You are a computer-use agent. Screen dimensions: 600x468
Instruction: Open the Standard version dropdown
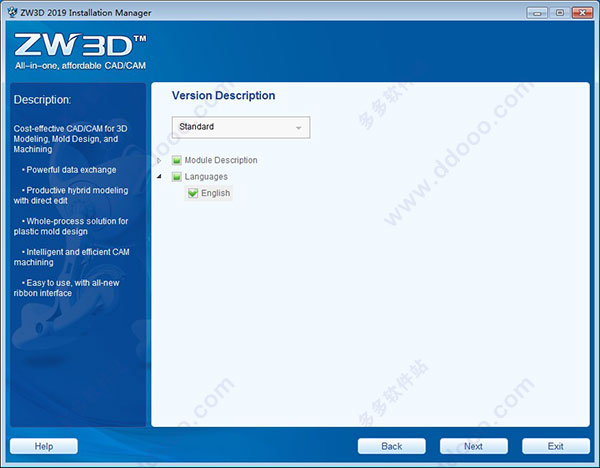click(x=241, y=127)
